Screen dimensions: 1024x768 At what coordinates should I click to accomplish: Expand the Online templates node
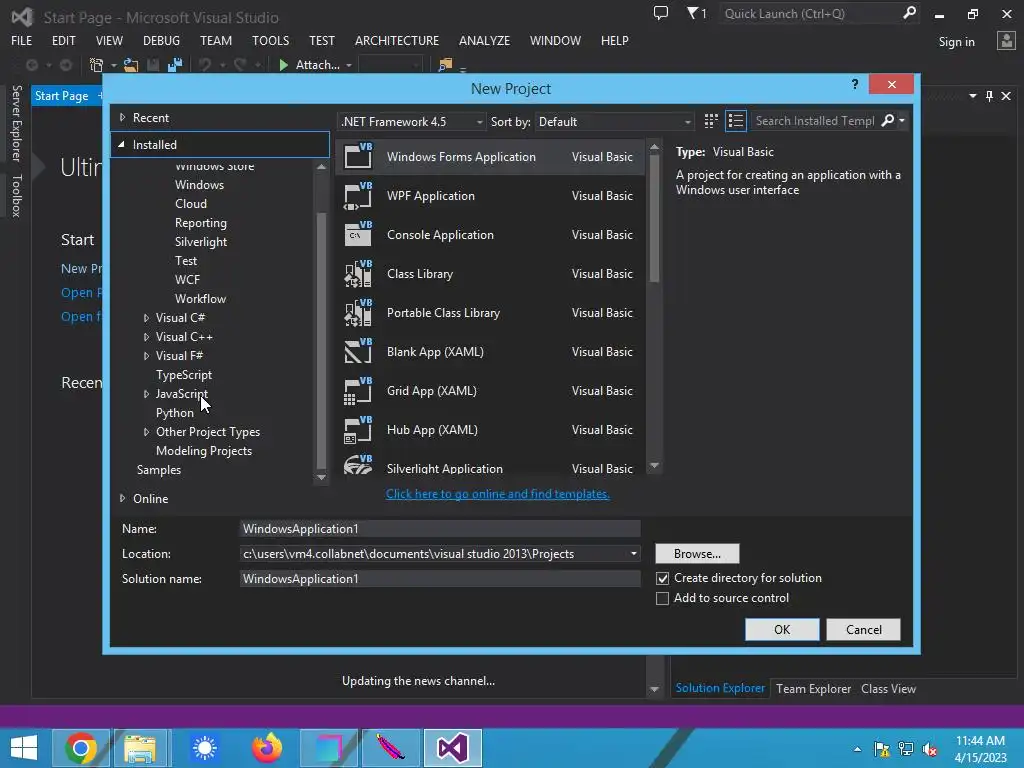[x=122, y=498]
